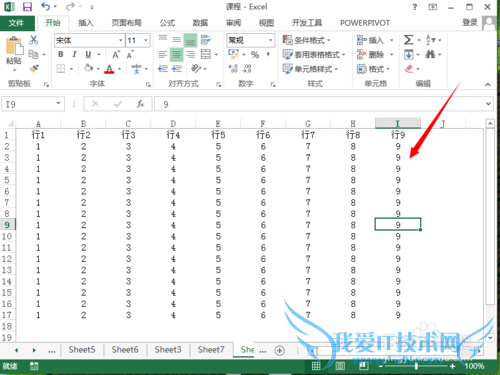500x375 pixels.
Task: Toggle bottom vertical alignment
Action: point(190,40)
